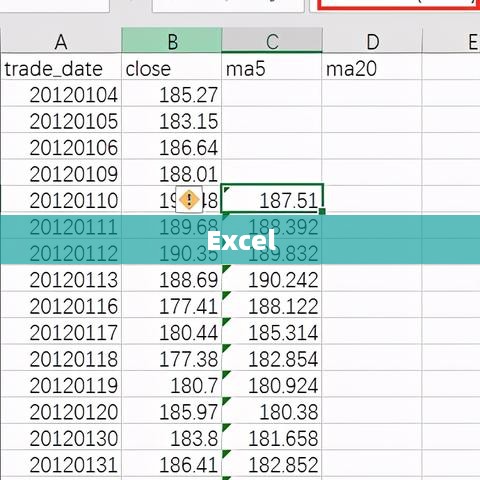Image resolution: width=480 pixels, height=480 pixels.
Task: Select column B header
Action: [172, 41]
